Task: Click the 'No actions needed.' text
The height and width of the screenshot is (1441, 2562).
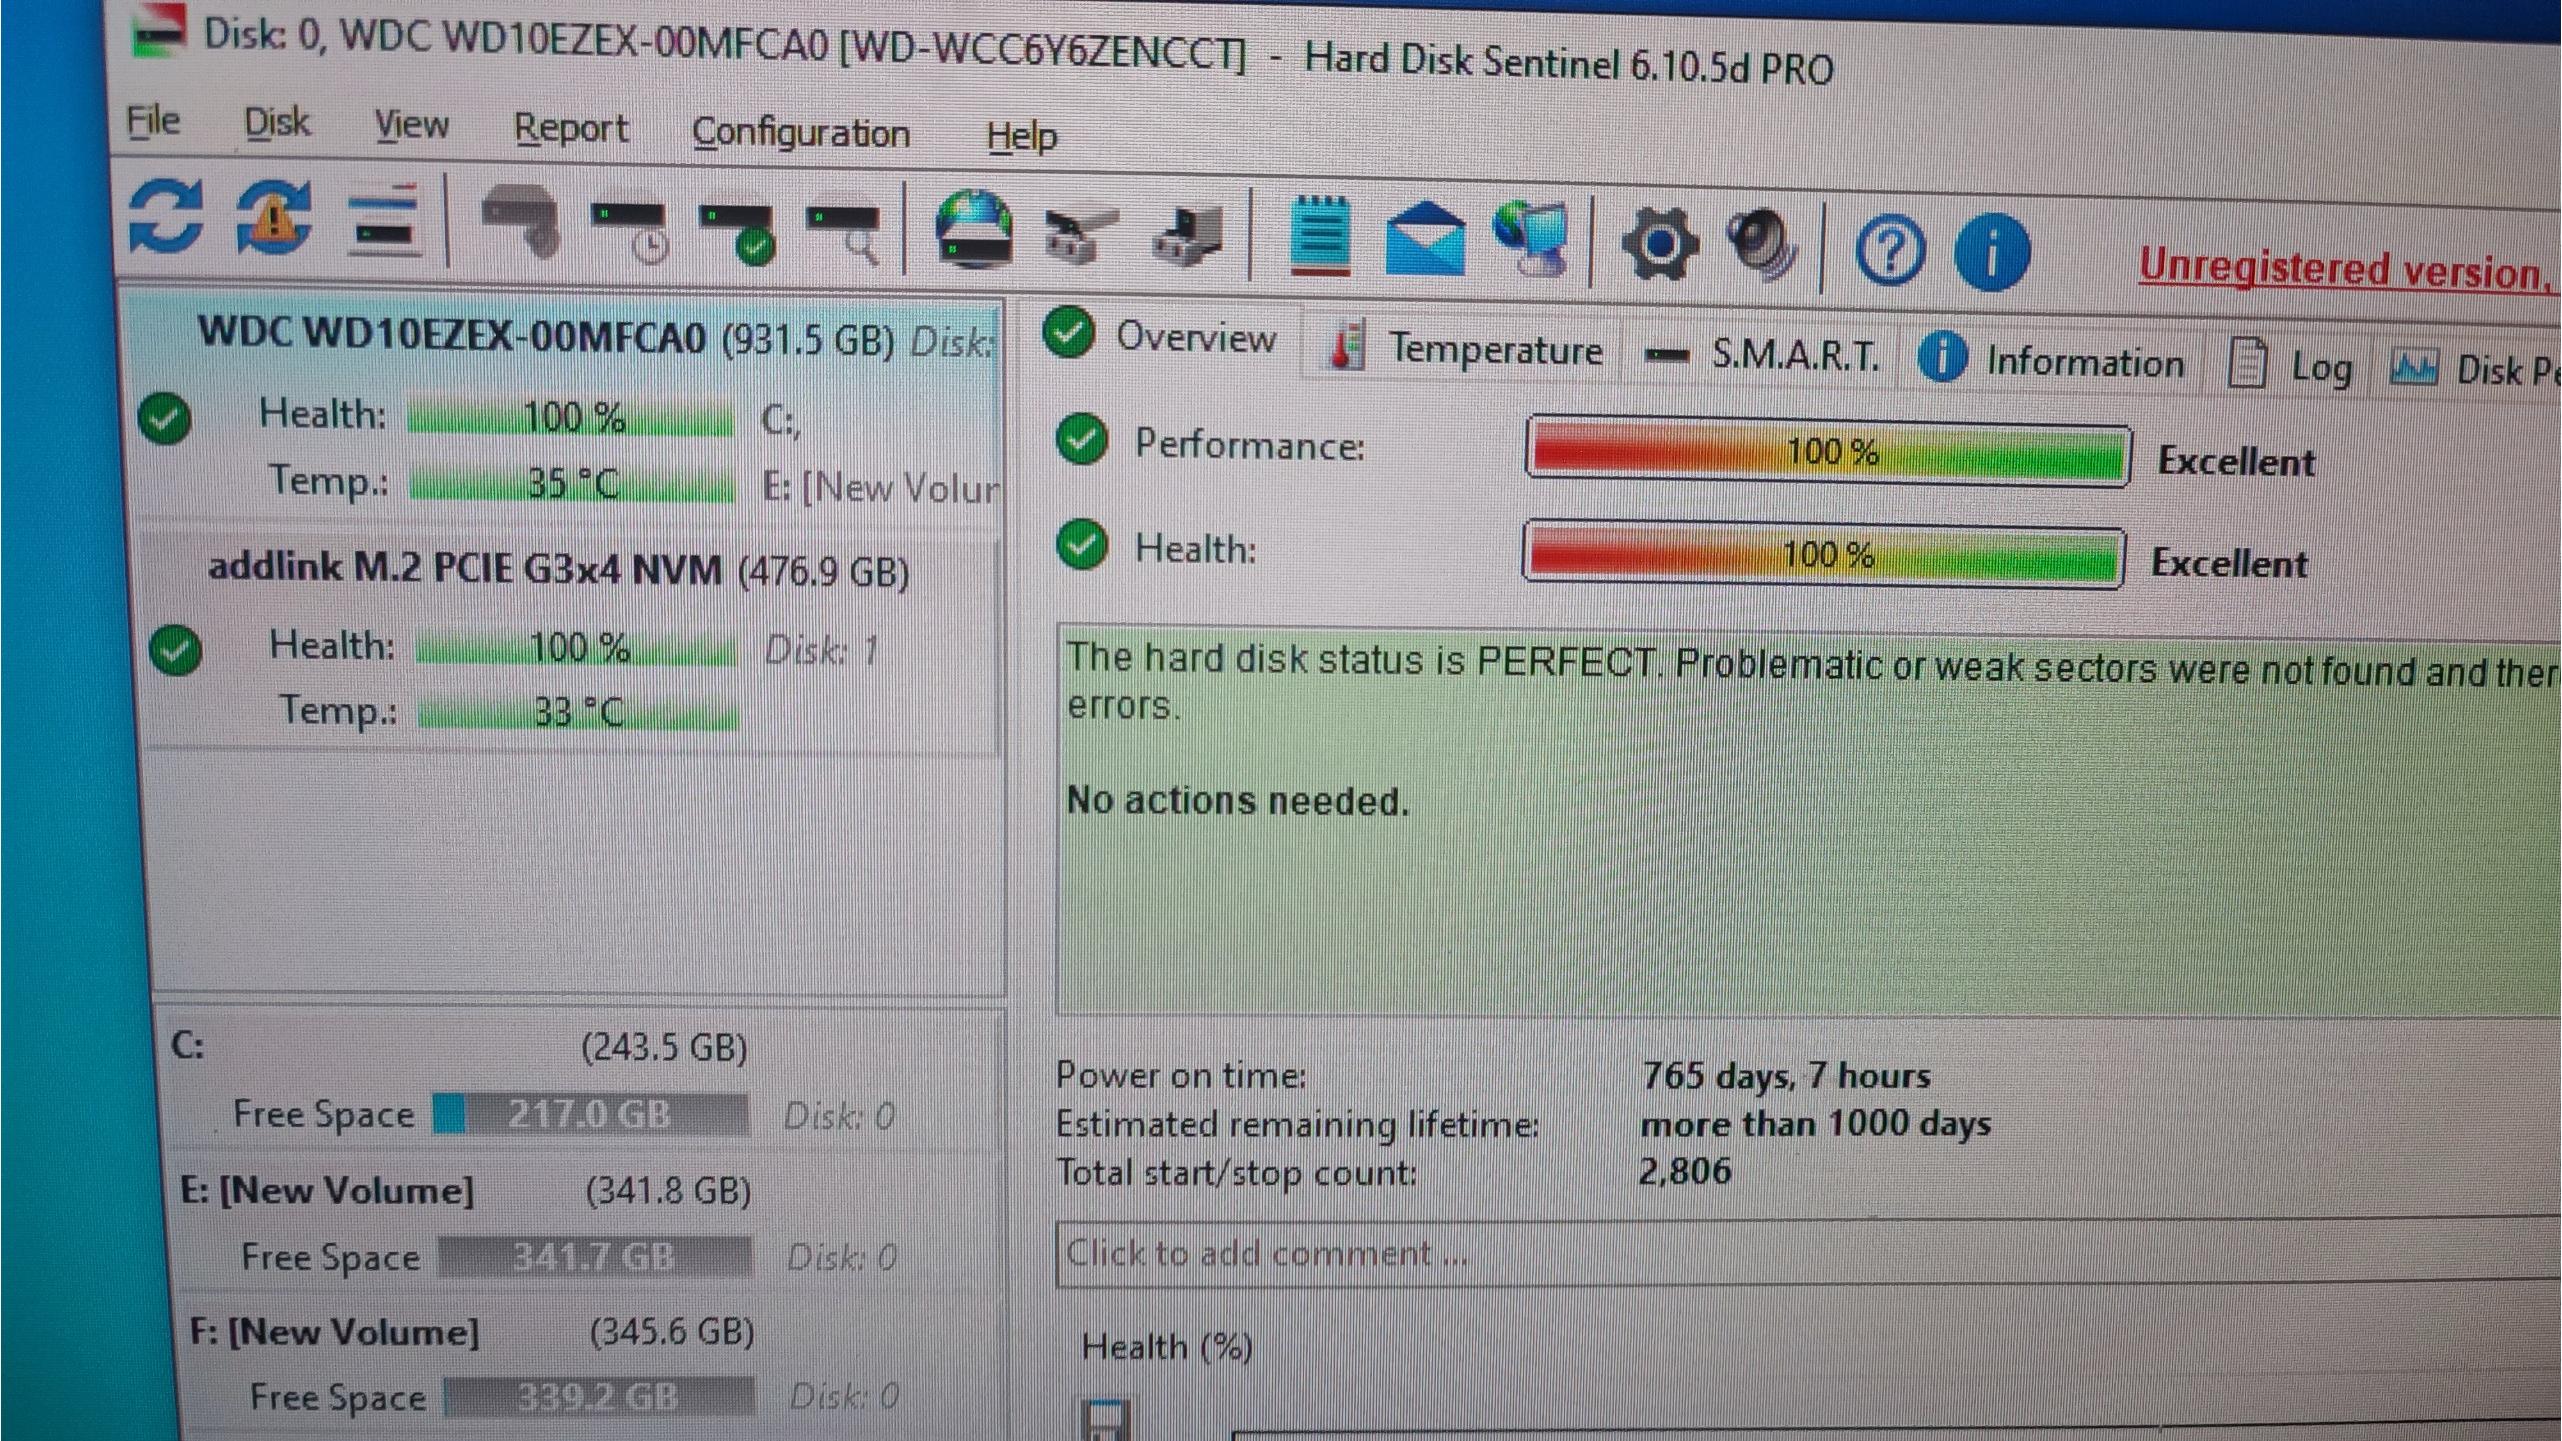Action: click(x=1238, y=800)
